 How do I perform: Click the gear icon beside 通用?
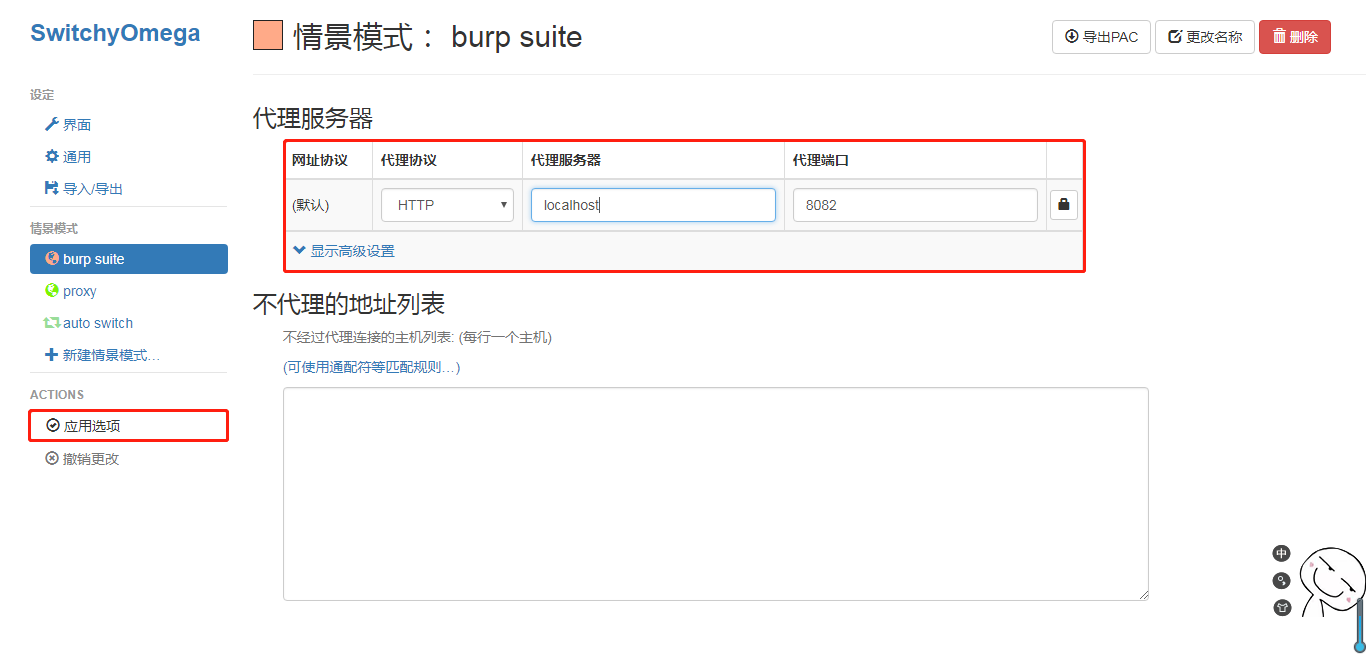pyautogui.click(x=52, y=156)
